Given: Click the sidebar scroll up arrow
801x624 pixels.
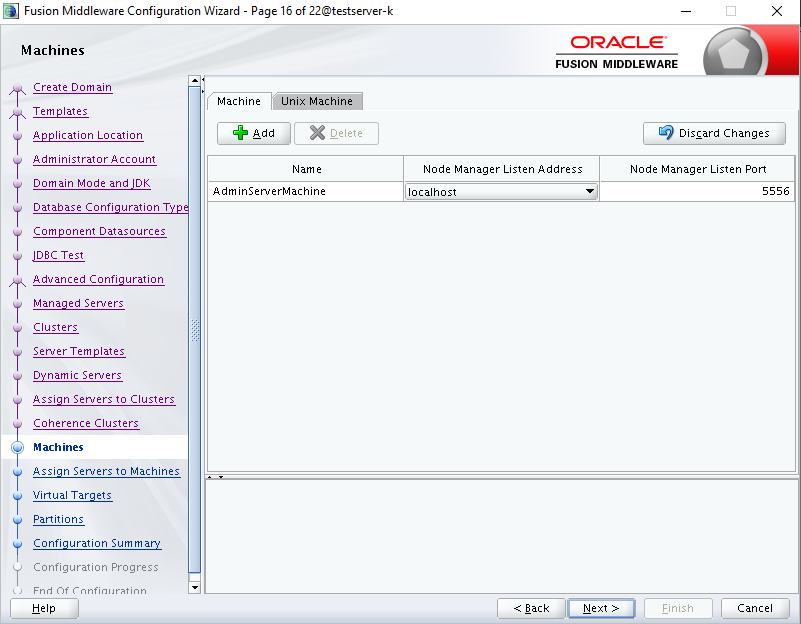Looking at the screenshot, I should tap(194, 81).
